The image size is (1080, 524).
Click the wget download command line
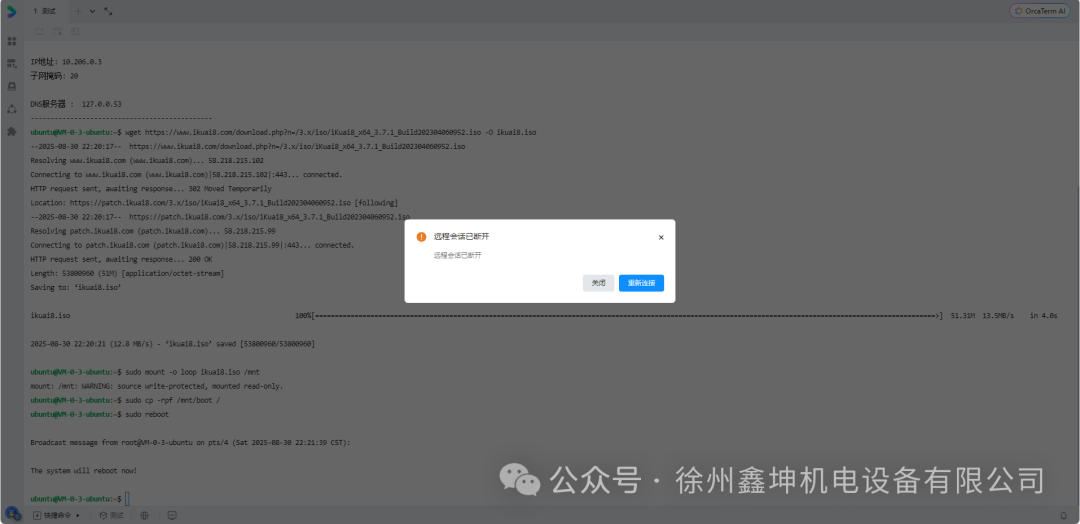click(283, 132)
